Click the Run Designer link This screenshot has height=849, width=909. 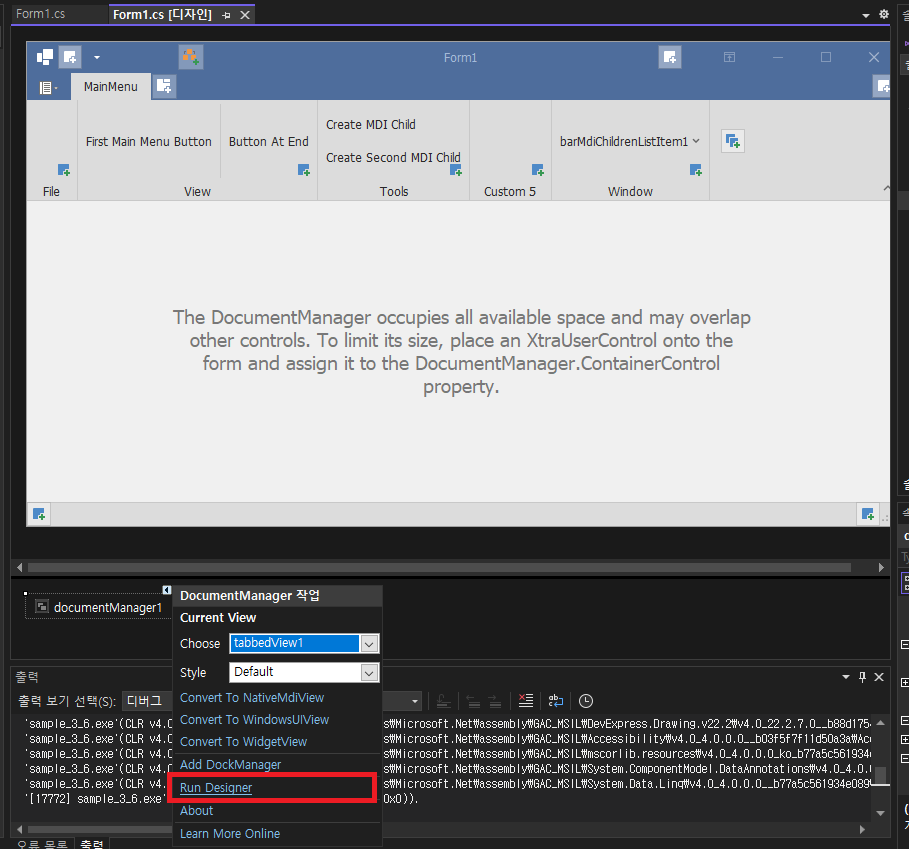tap(216, 788)
